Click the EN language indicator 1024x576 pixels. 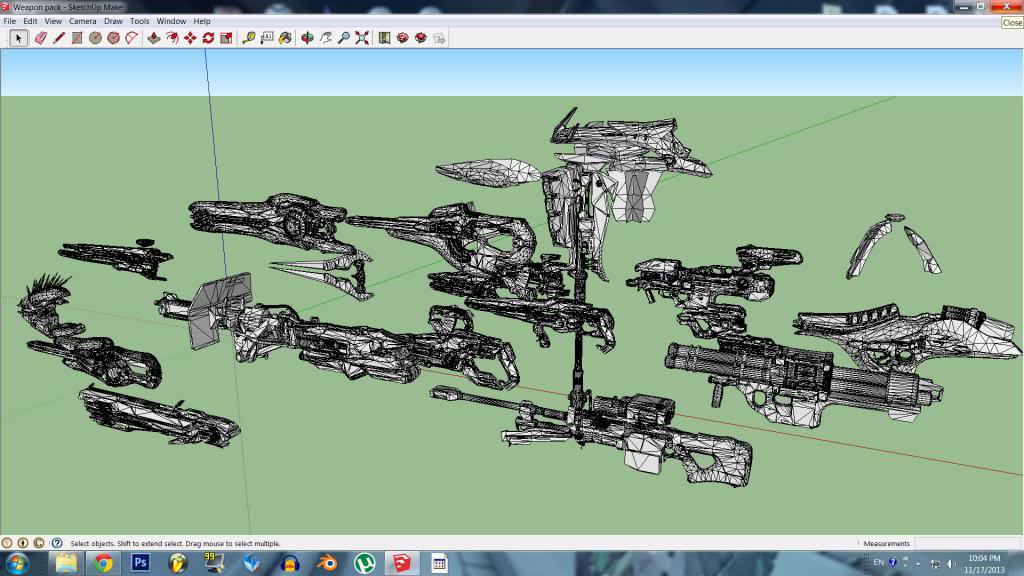(878, 562)
